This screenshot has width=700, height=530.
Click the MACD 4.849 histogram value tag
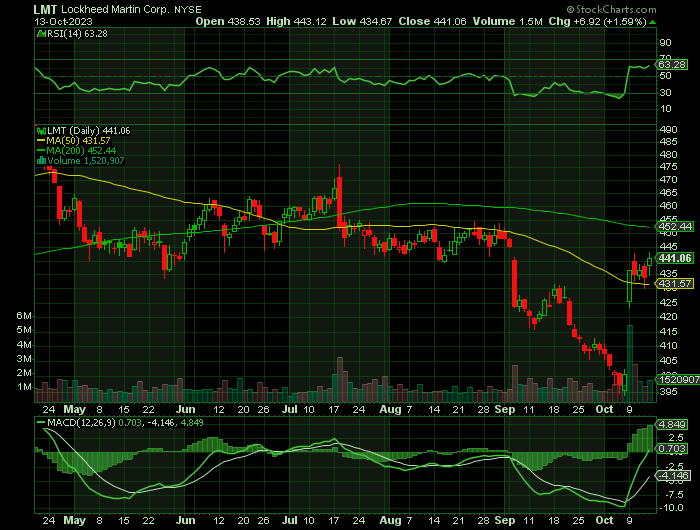[x=672, y=424]
